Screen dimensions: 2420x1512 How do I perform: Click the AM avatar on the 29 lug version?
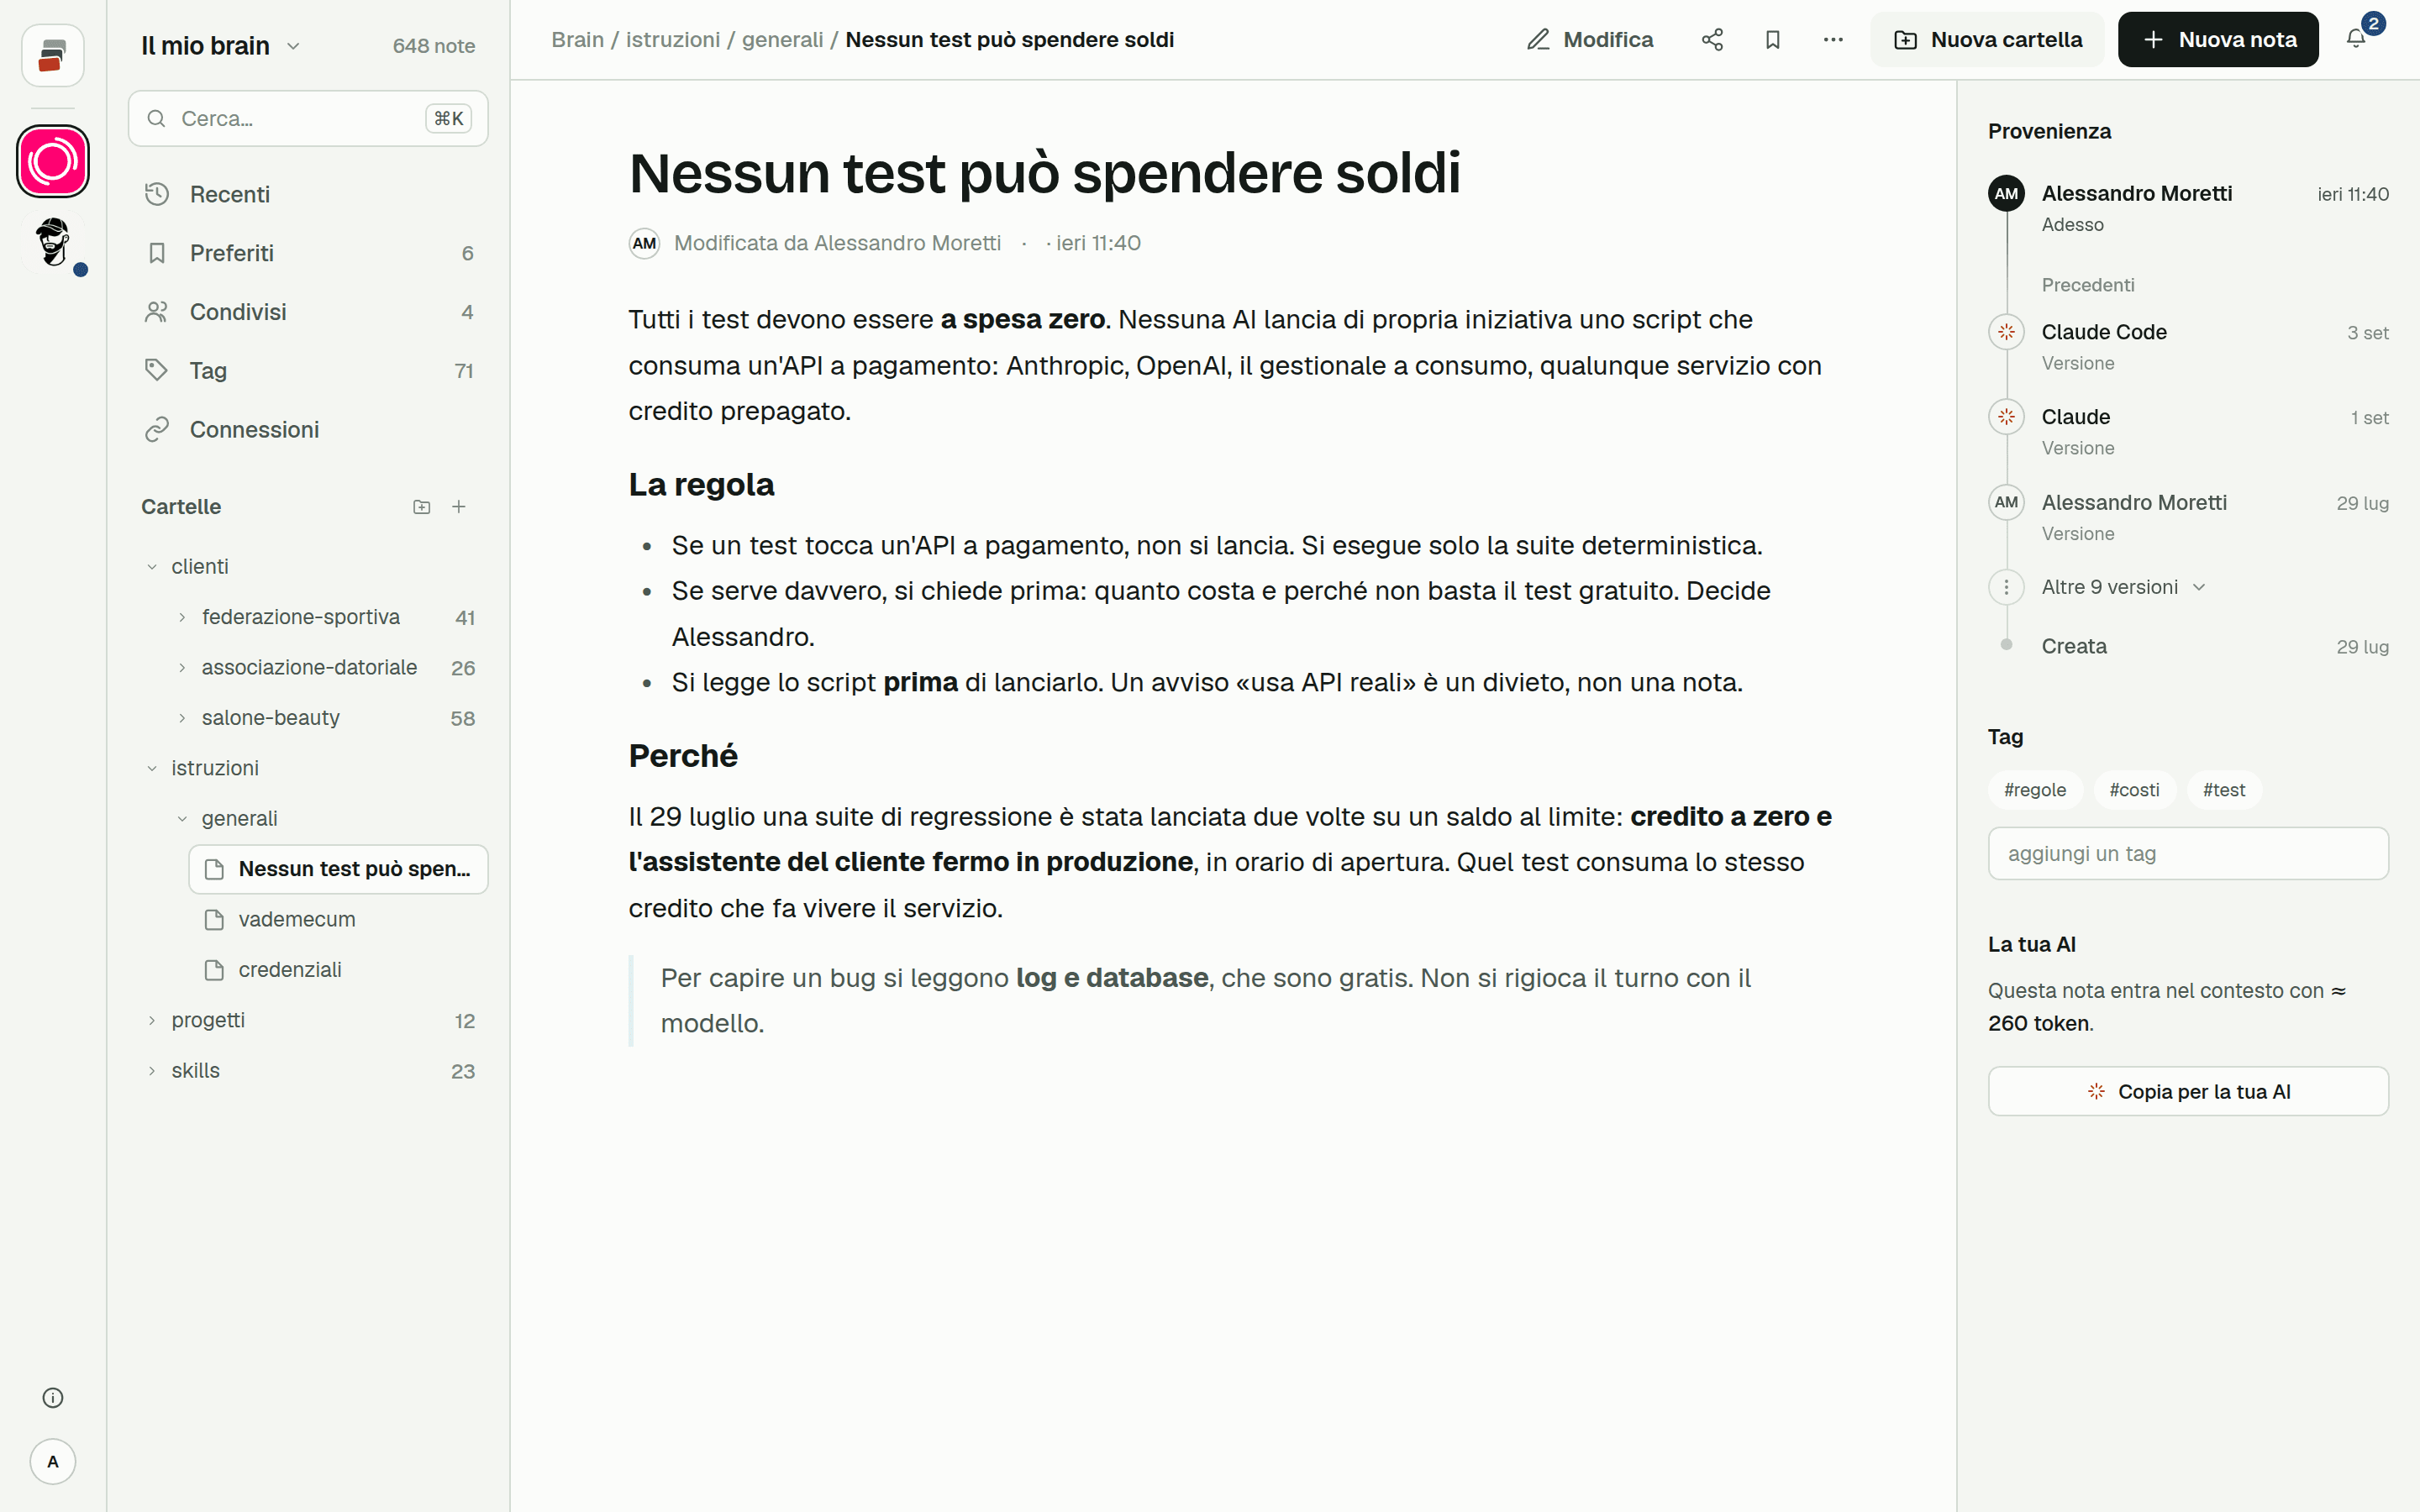pos(2006,502)
